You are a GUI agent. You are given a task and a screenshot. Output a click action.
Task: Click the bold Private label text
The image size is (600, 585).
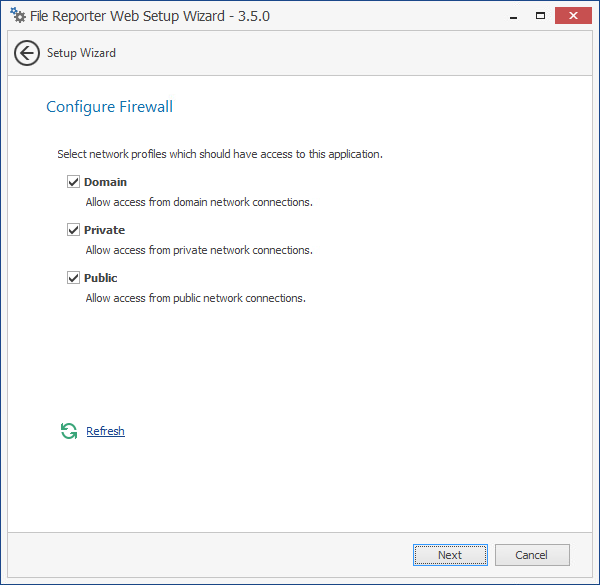pyautogui.click(x=104, y=230)
